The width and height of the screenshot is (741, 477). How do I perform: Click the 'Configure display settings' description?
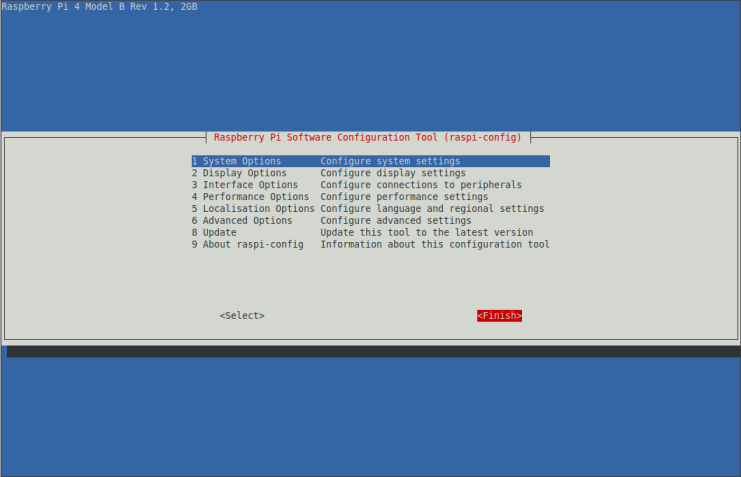pyautogui.click(x=393, y=173)
